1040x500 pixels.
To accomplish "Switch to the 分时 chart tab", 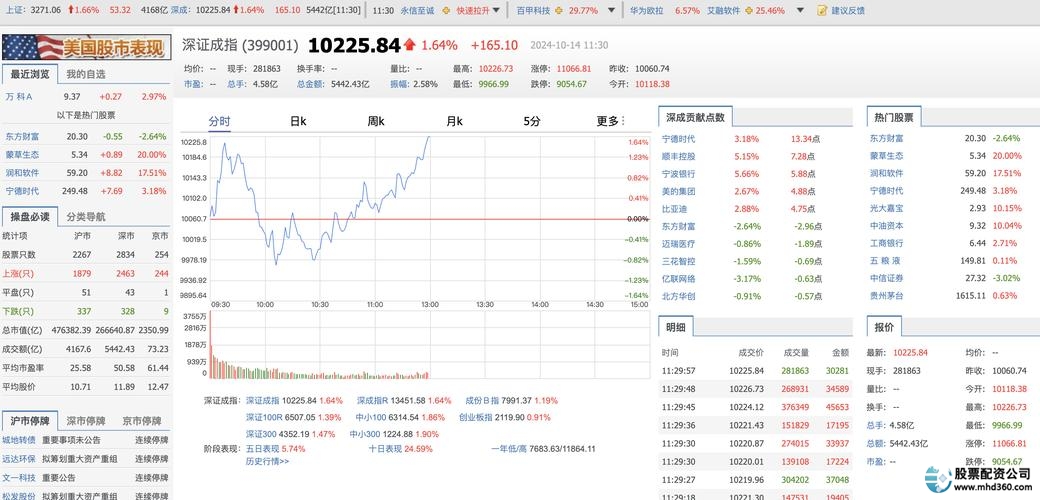I will click(219, 121).
